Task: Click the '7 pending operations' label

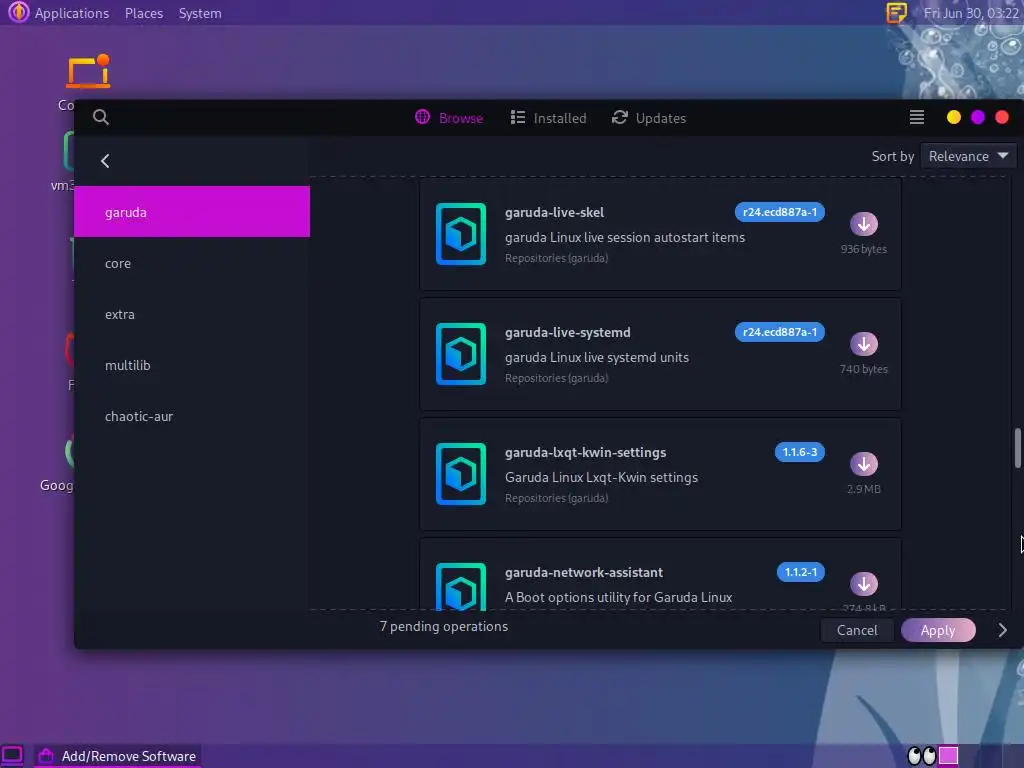Action: (x=443, y=626)
